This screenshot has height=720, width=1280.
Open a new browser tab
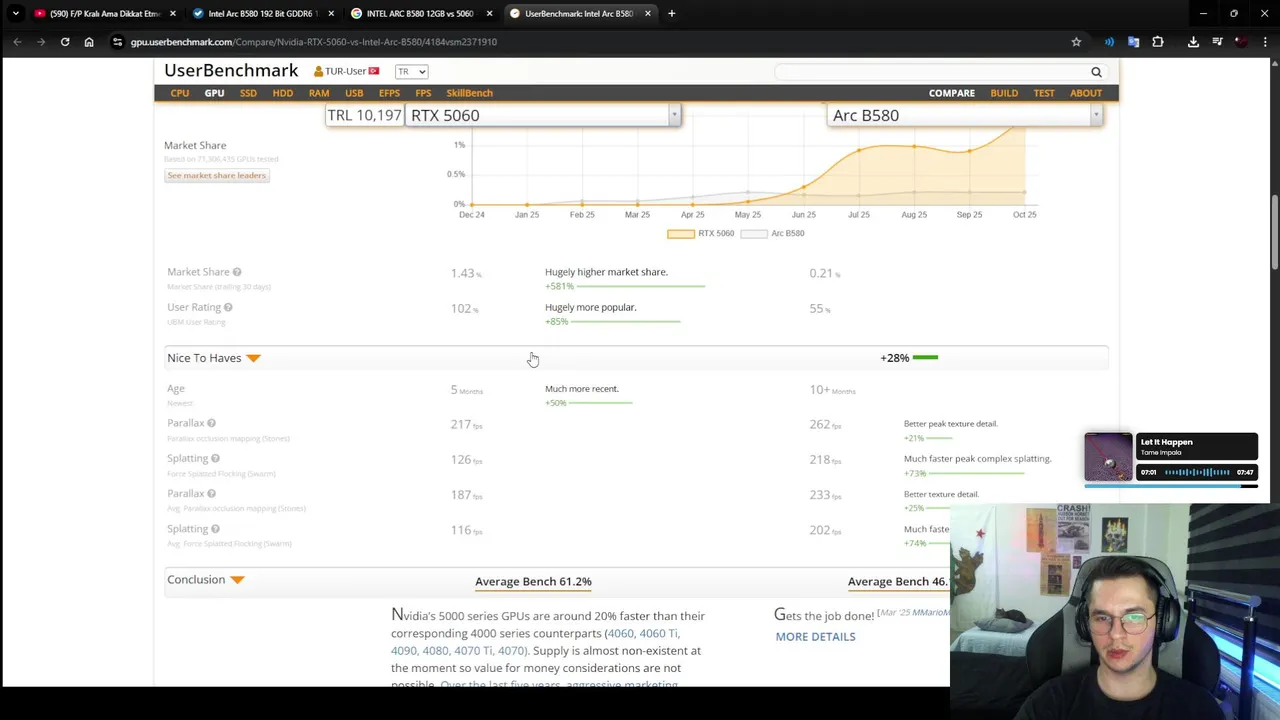point(672,13)
